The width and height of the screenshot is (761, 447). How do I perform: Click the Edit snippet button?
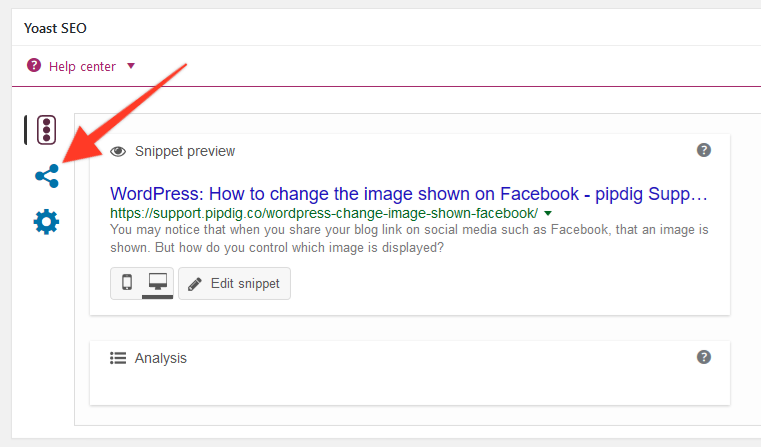click(234, 283)
